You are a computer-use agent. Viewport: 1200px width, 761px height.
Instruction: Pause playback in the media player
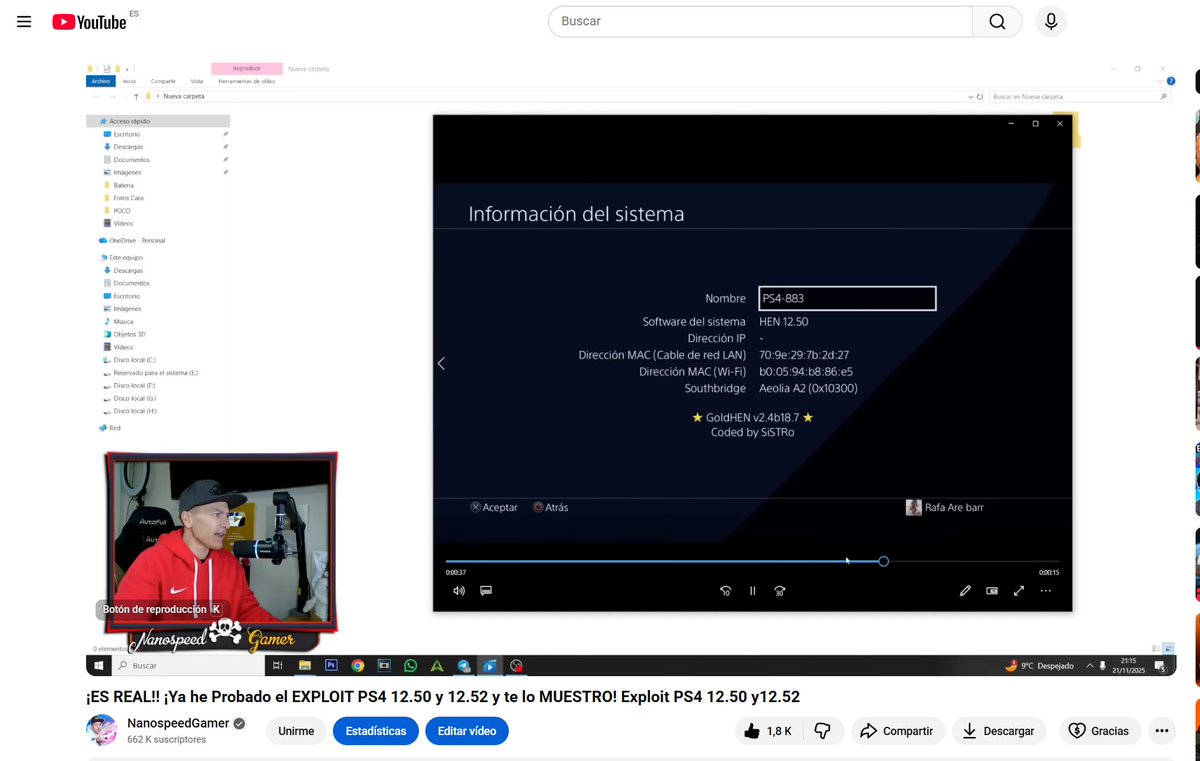[x=753, y=591]
